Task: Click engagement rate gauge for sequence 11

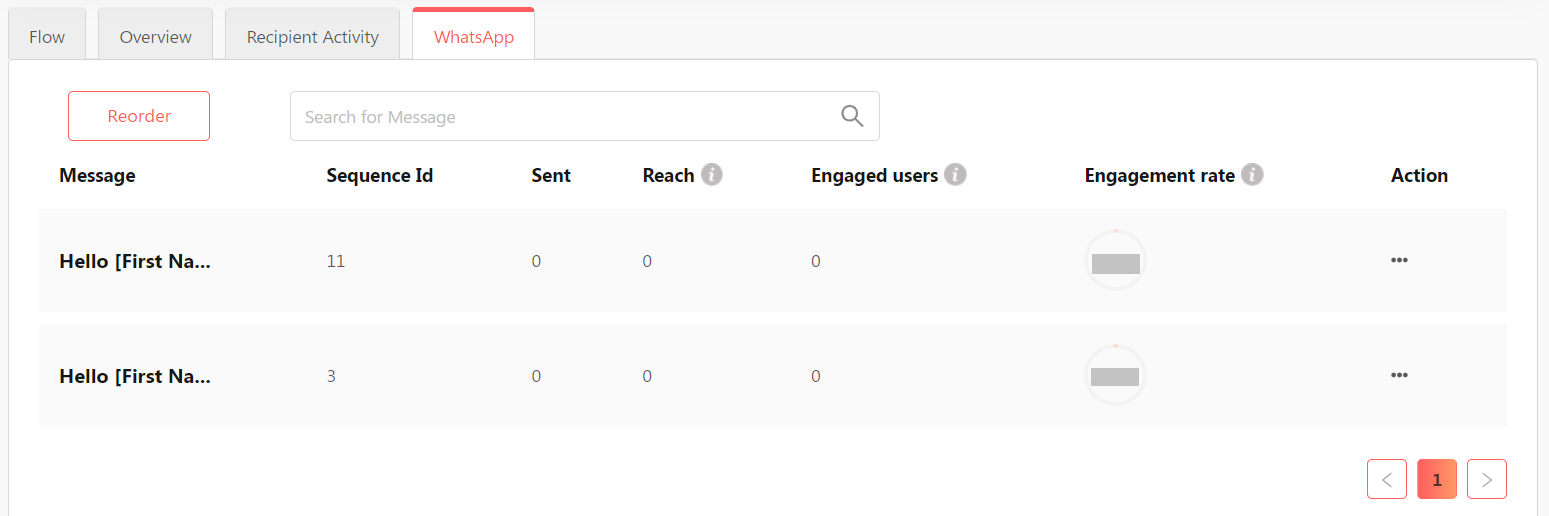Action: click(1115, 261)
